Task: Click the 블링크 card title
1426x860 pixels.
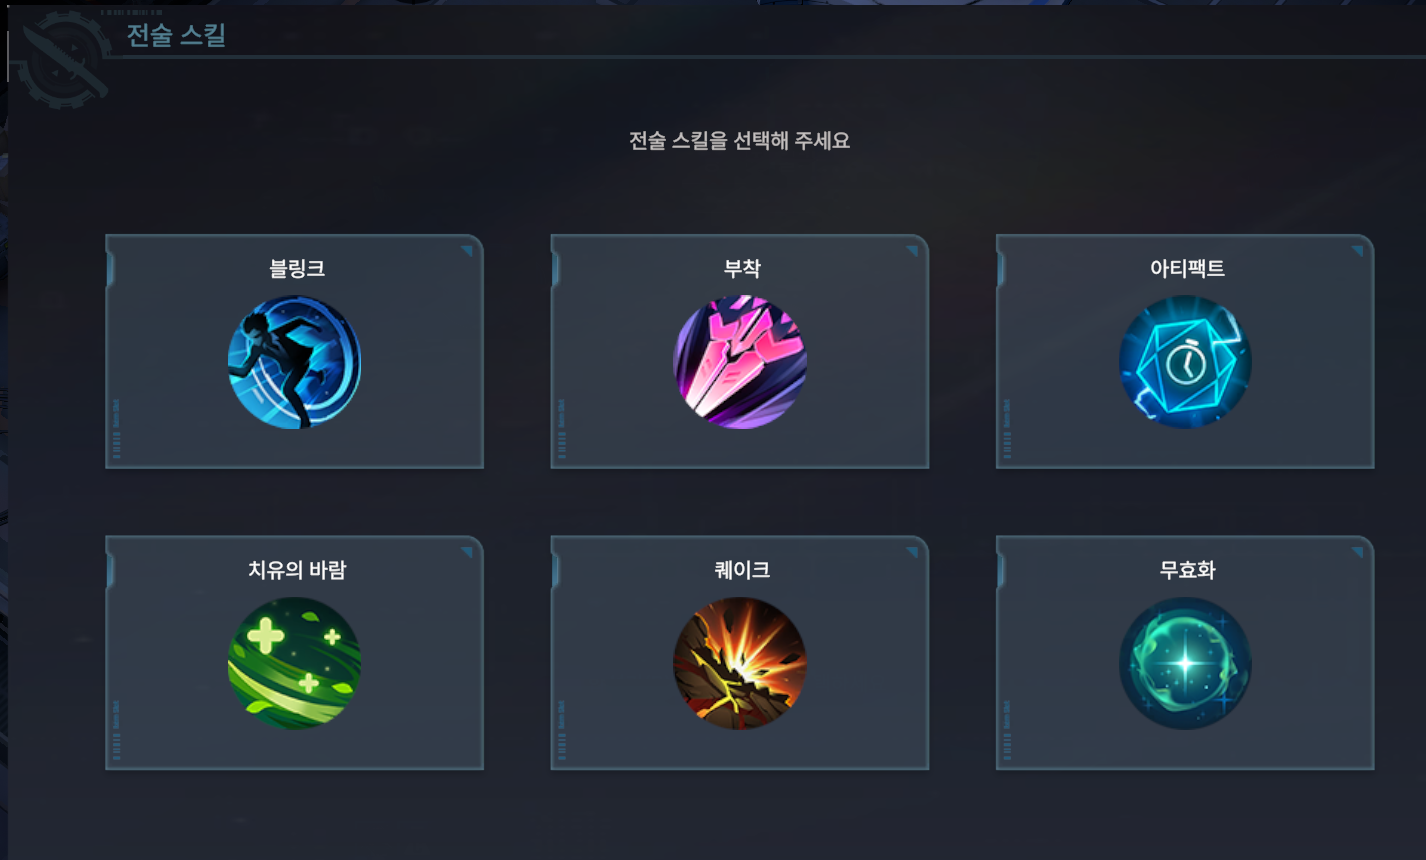Action: point(296,268)
